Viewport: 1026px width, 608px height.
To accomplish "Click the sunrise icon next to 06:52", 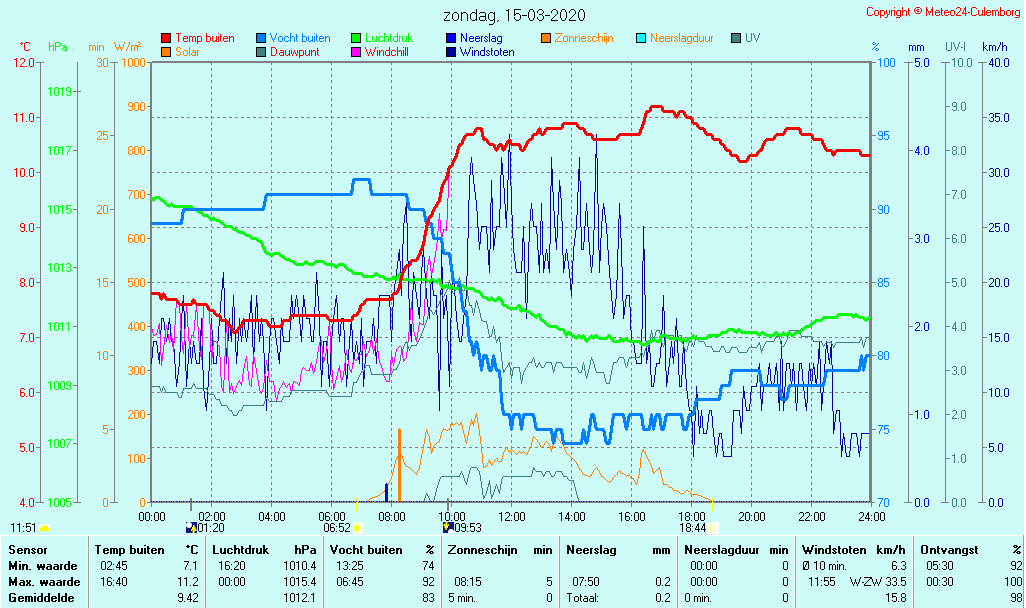I will point(357,527).
